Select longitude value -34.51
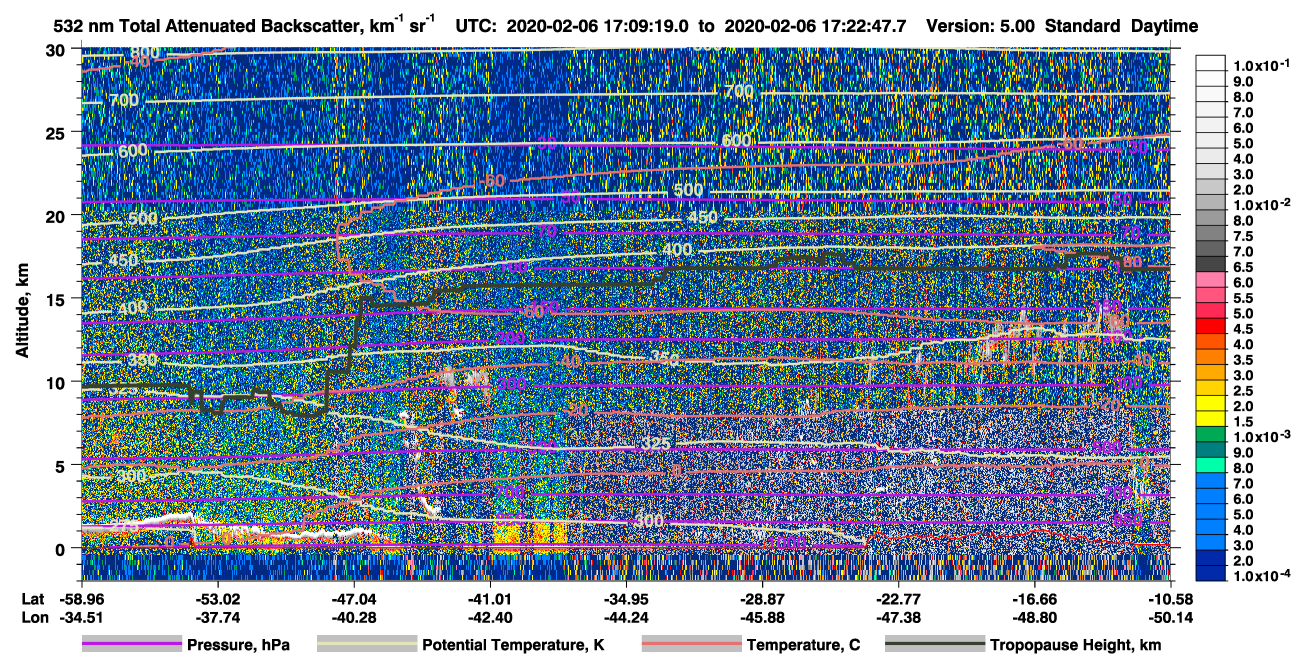This screenshot has width=1300, height=667. 83,617
